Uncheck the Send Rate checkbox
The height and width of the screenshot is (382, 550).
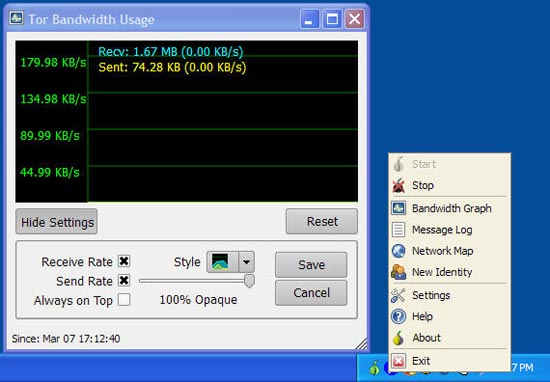(x=124, y=281)
